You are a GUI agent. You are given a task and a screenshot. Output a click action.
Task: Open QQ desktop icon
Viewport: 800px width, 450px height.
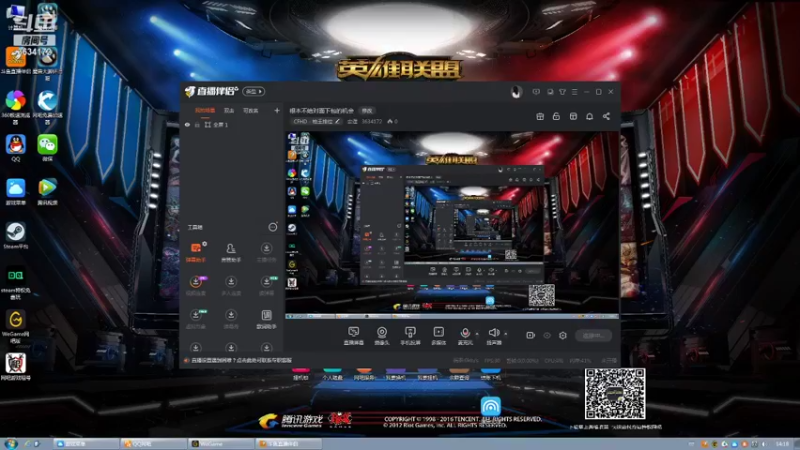(x=16, y=148)
